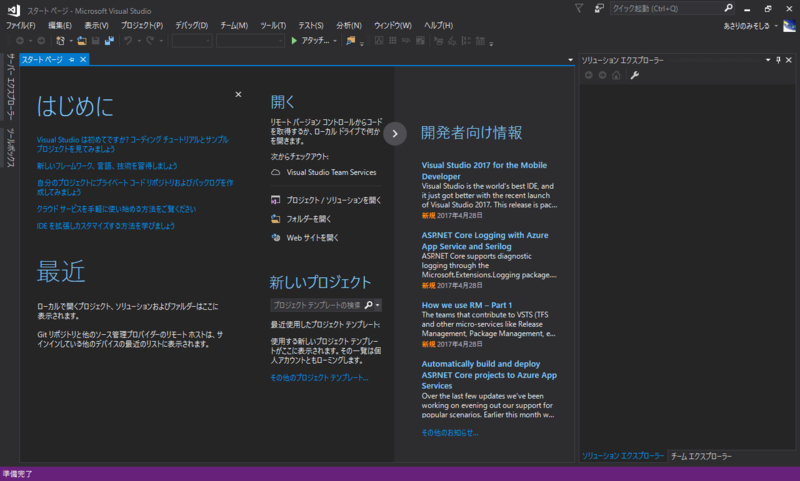Open the プロジェクト(P) menu

click(x=142, y=26)
